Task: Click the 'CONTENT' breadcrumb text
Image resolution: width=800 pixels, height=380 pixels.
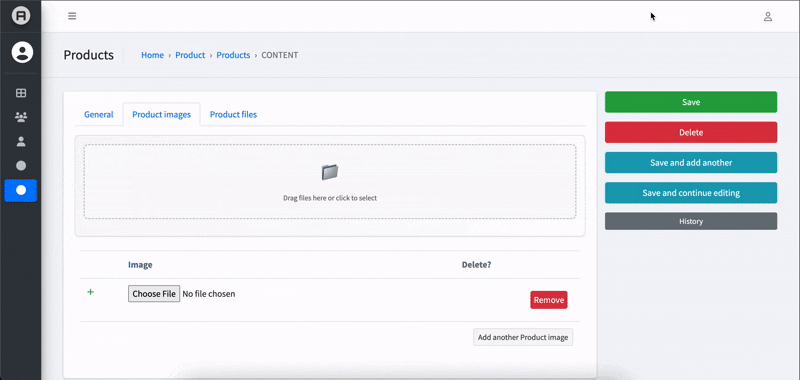Action: [280, 55]
